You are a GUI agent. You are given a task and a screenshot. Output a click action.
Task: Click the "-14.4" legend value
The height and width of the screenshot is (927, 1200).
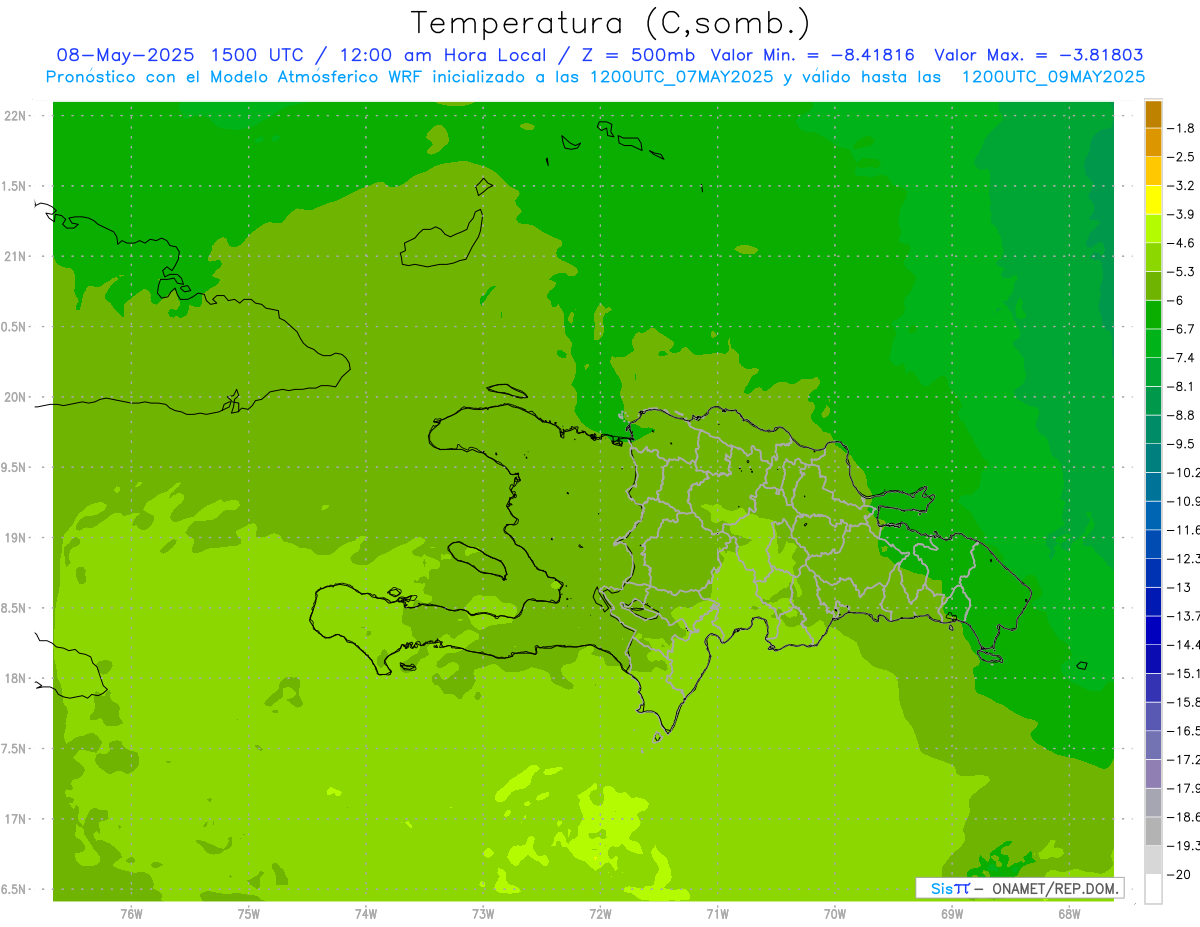(x=1185, y=644)
